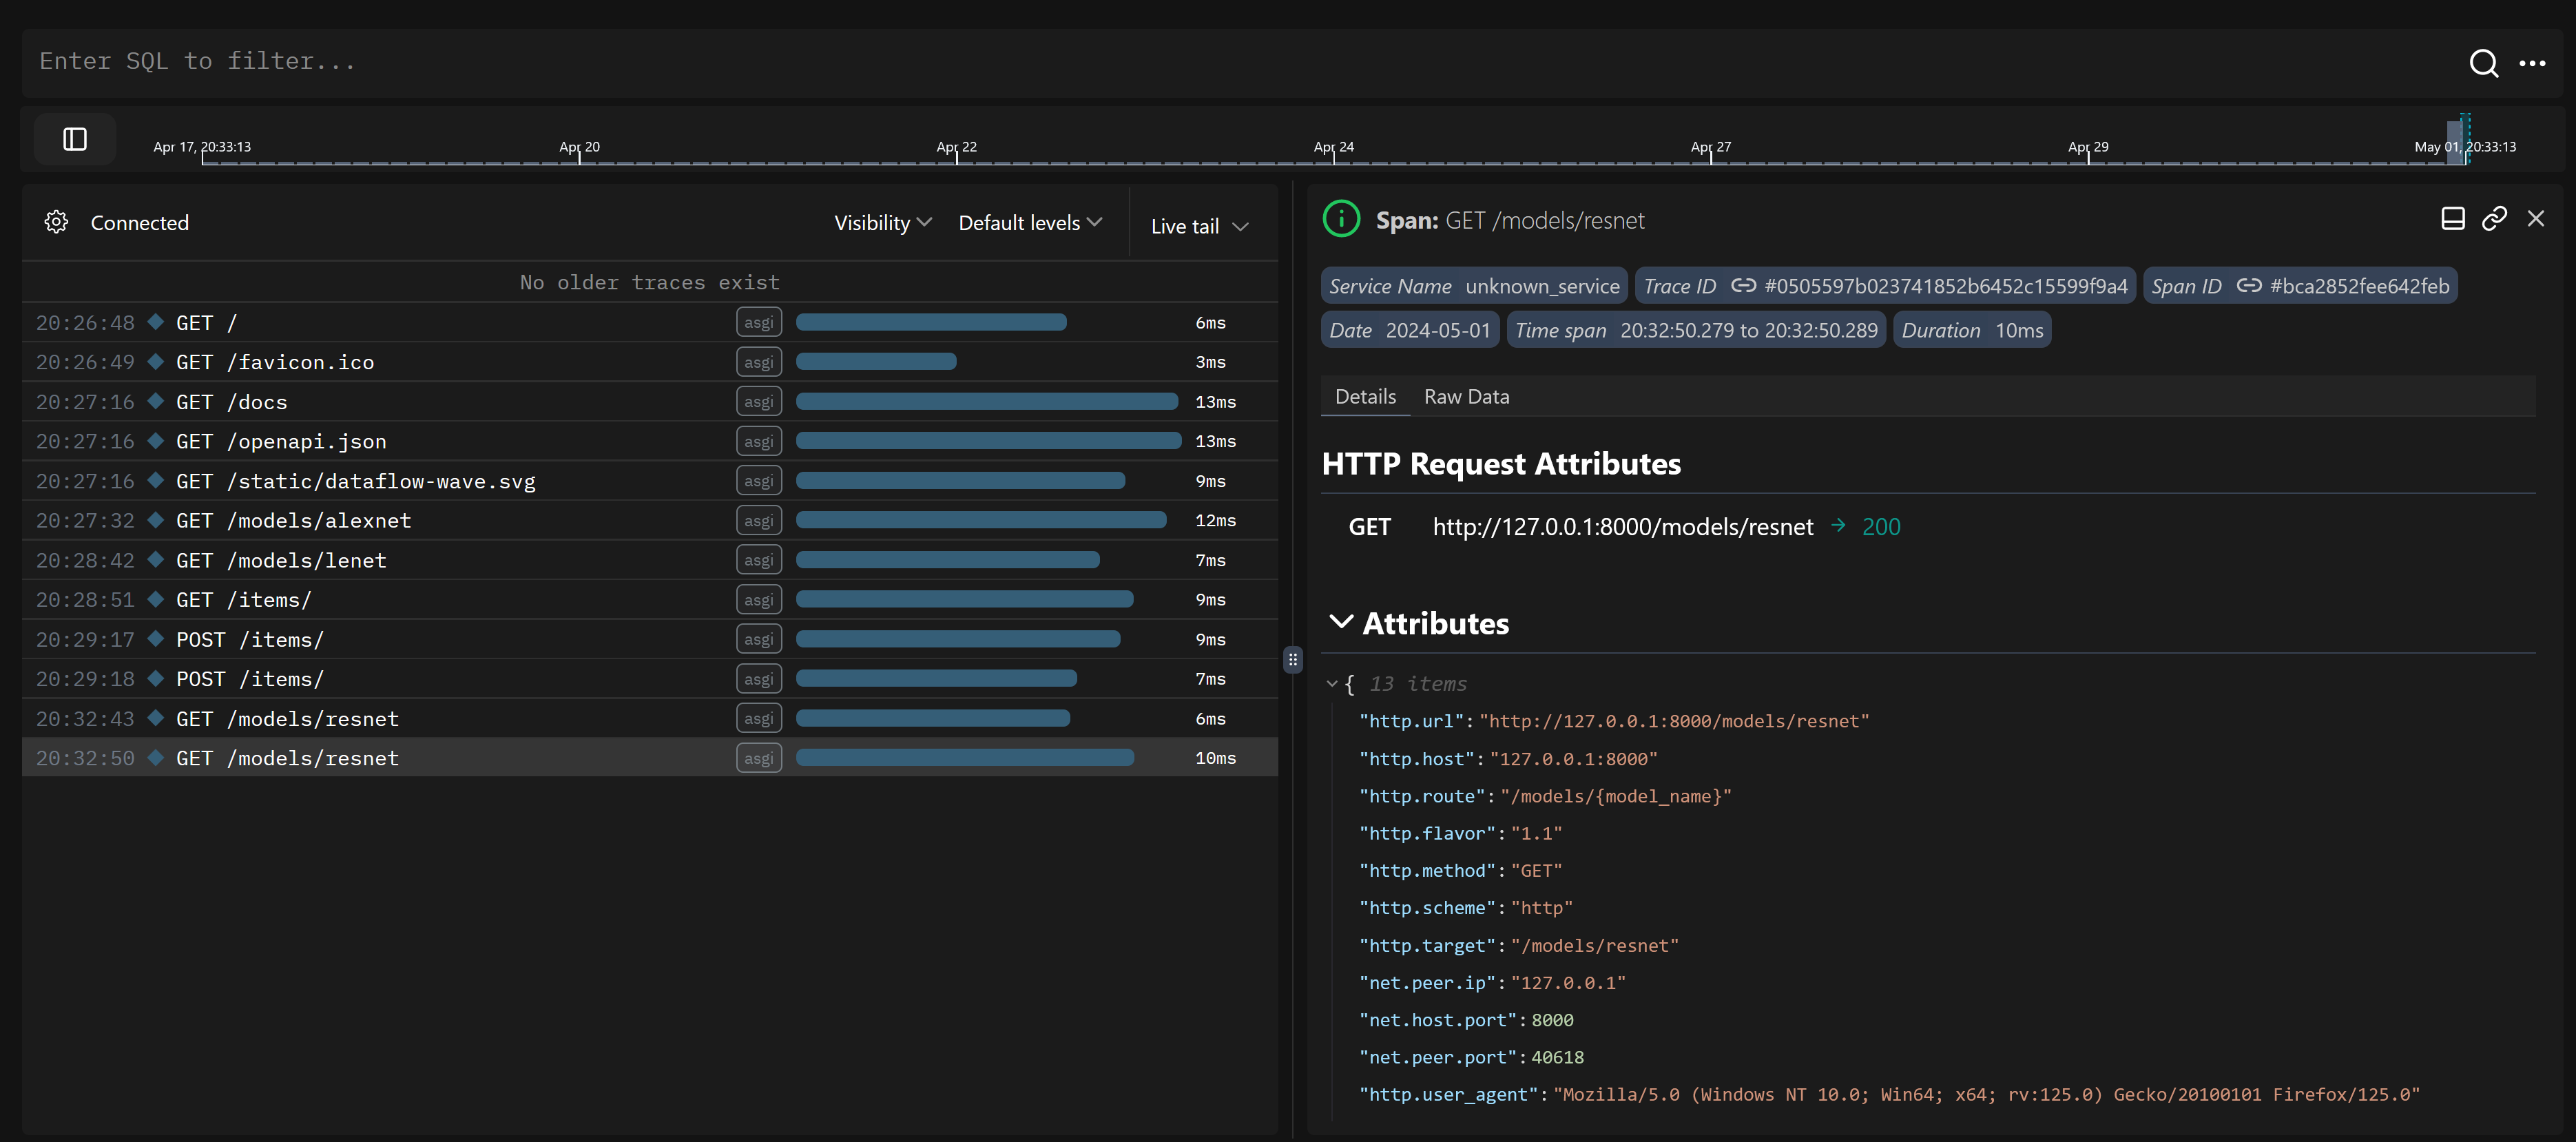
Task: Collapse the 13 items JSON tree
Action: [x=1332, y=684]
